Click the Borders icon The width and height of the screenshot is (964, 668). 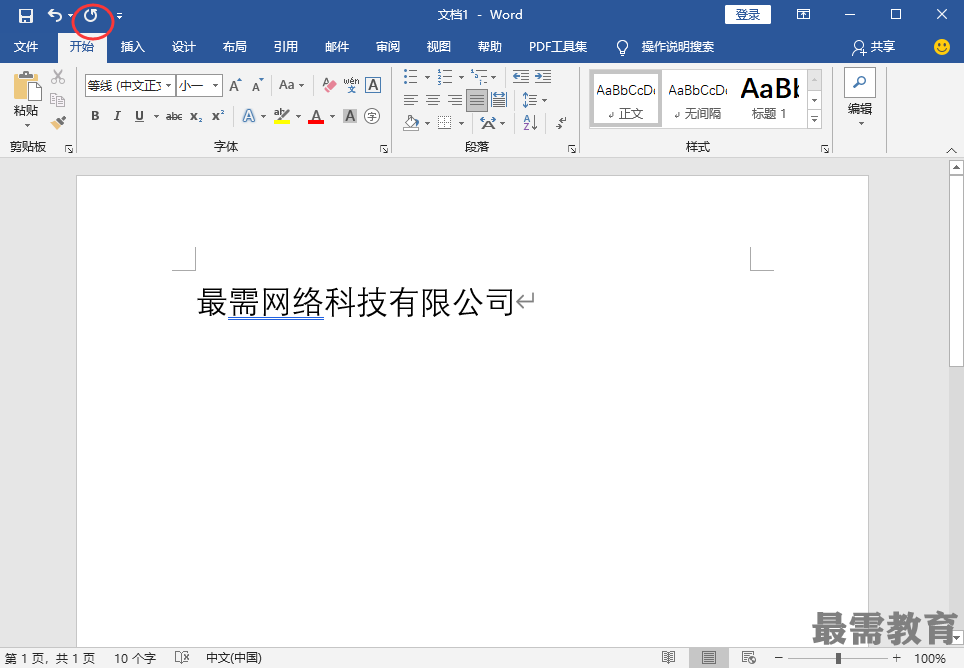(444, 123)
